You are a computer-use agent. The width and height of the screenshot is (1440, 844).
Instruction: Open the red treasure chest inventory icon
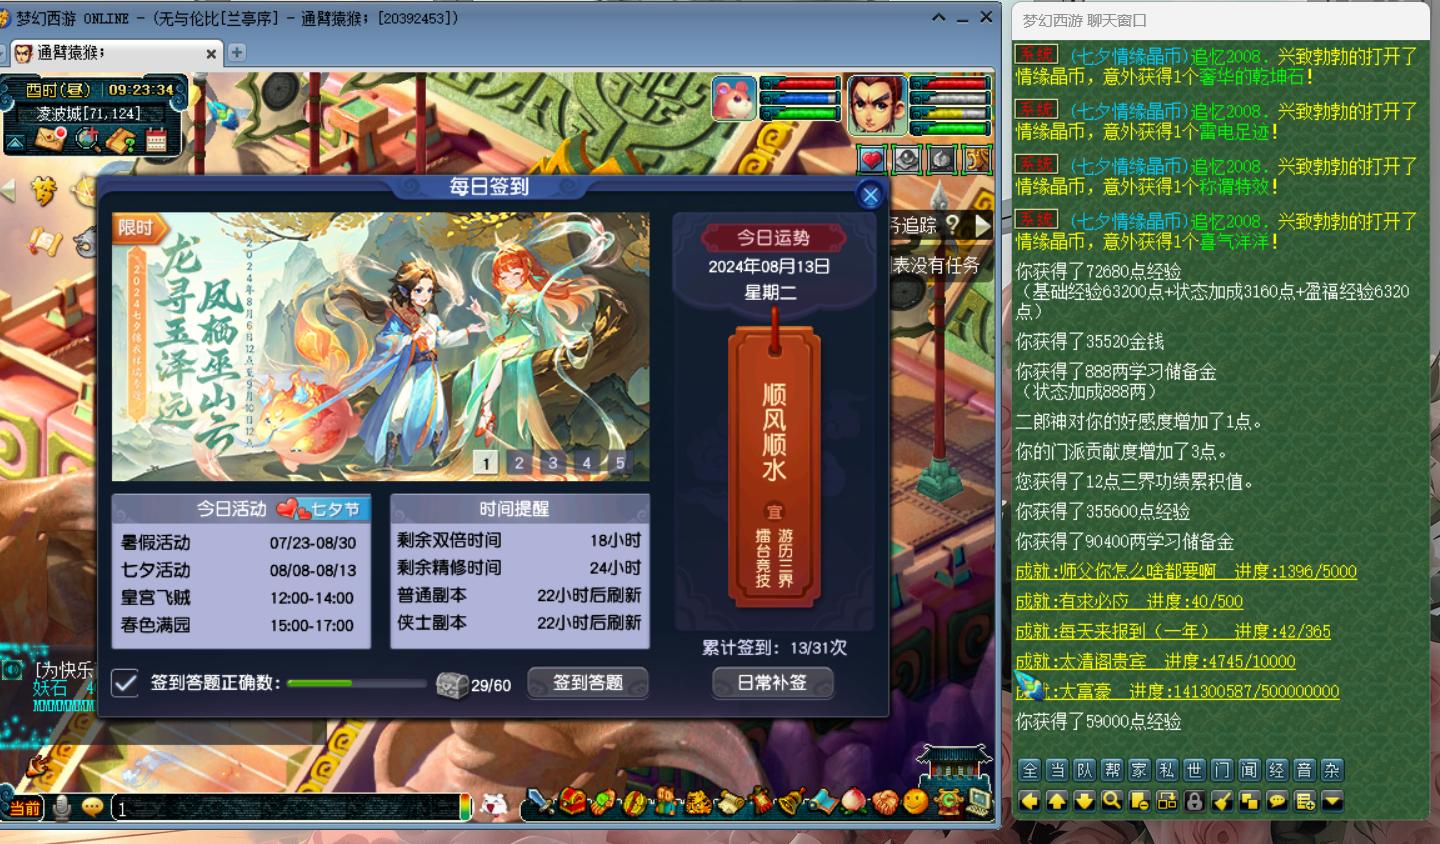[572, 801]
